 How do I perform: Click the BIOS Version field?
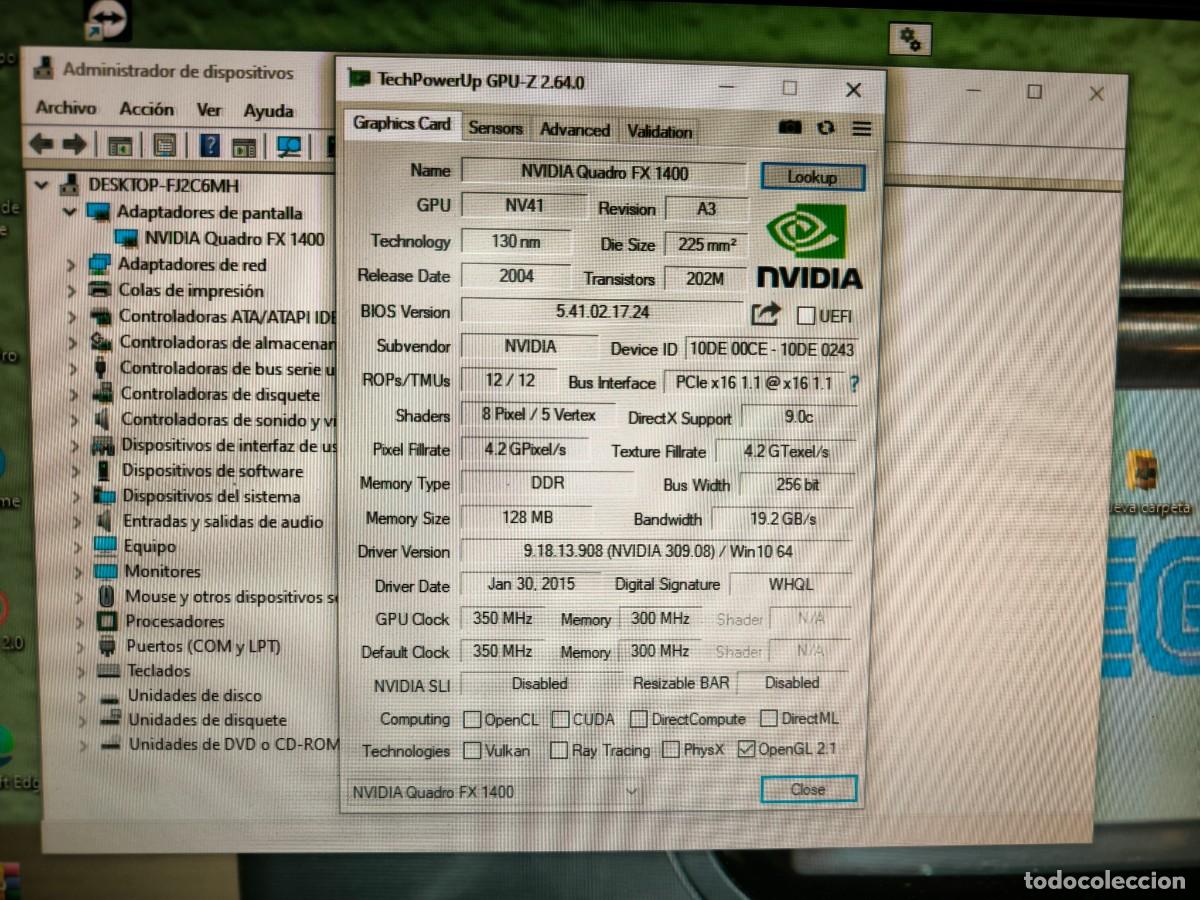[602, 312]
